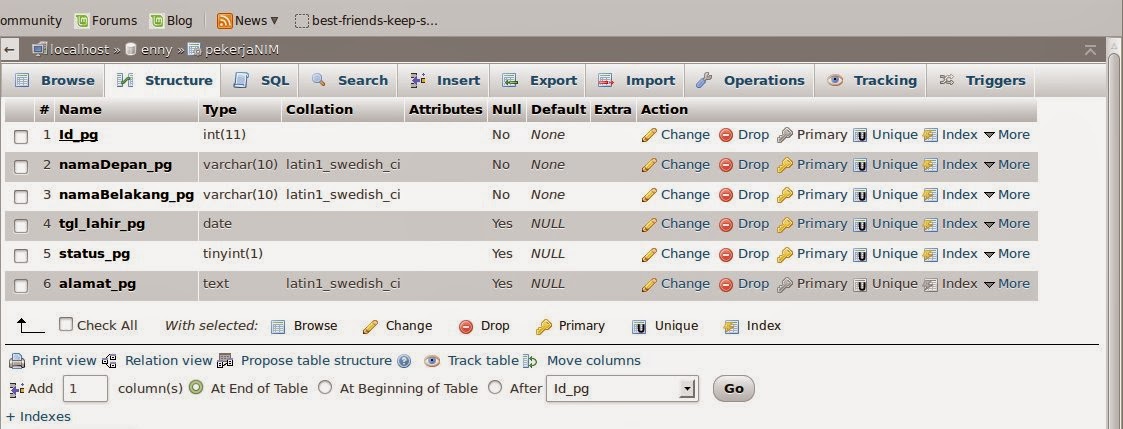Tick the checkbox for alamat_pg column

point(21,286)
